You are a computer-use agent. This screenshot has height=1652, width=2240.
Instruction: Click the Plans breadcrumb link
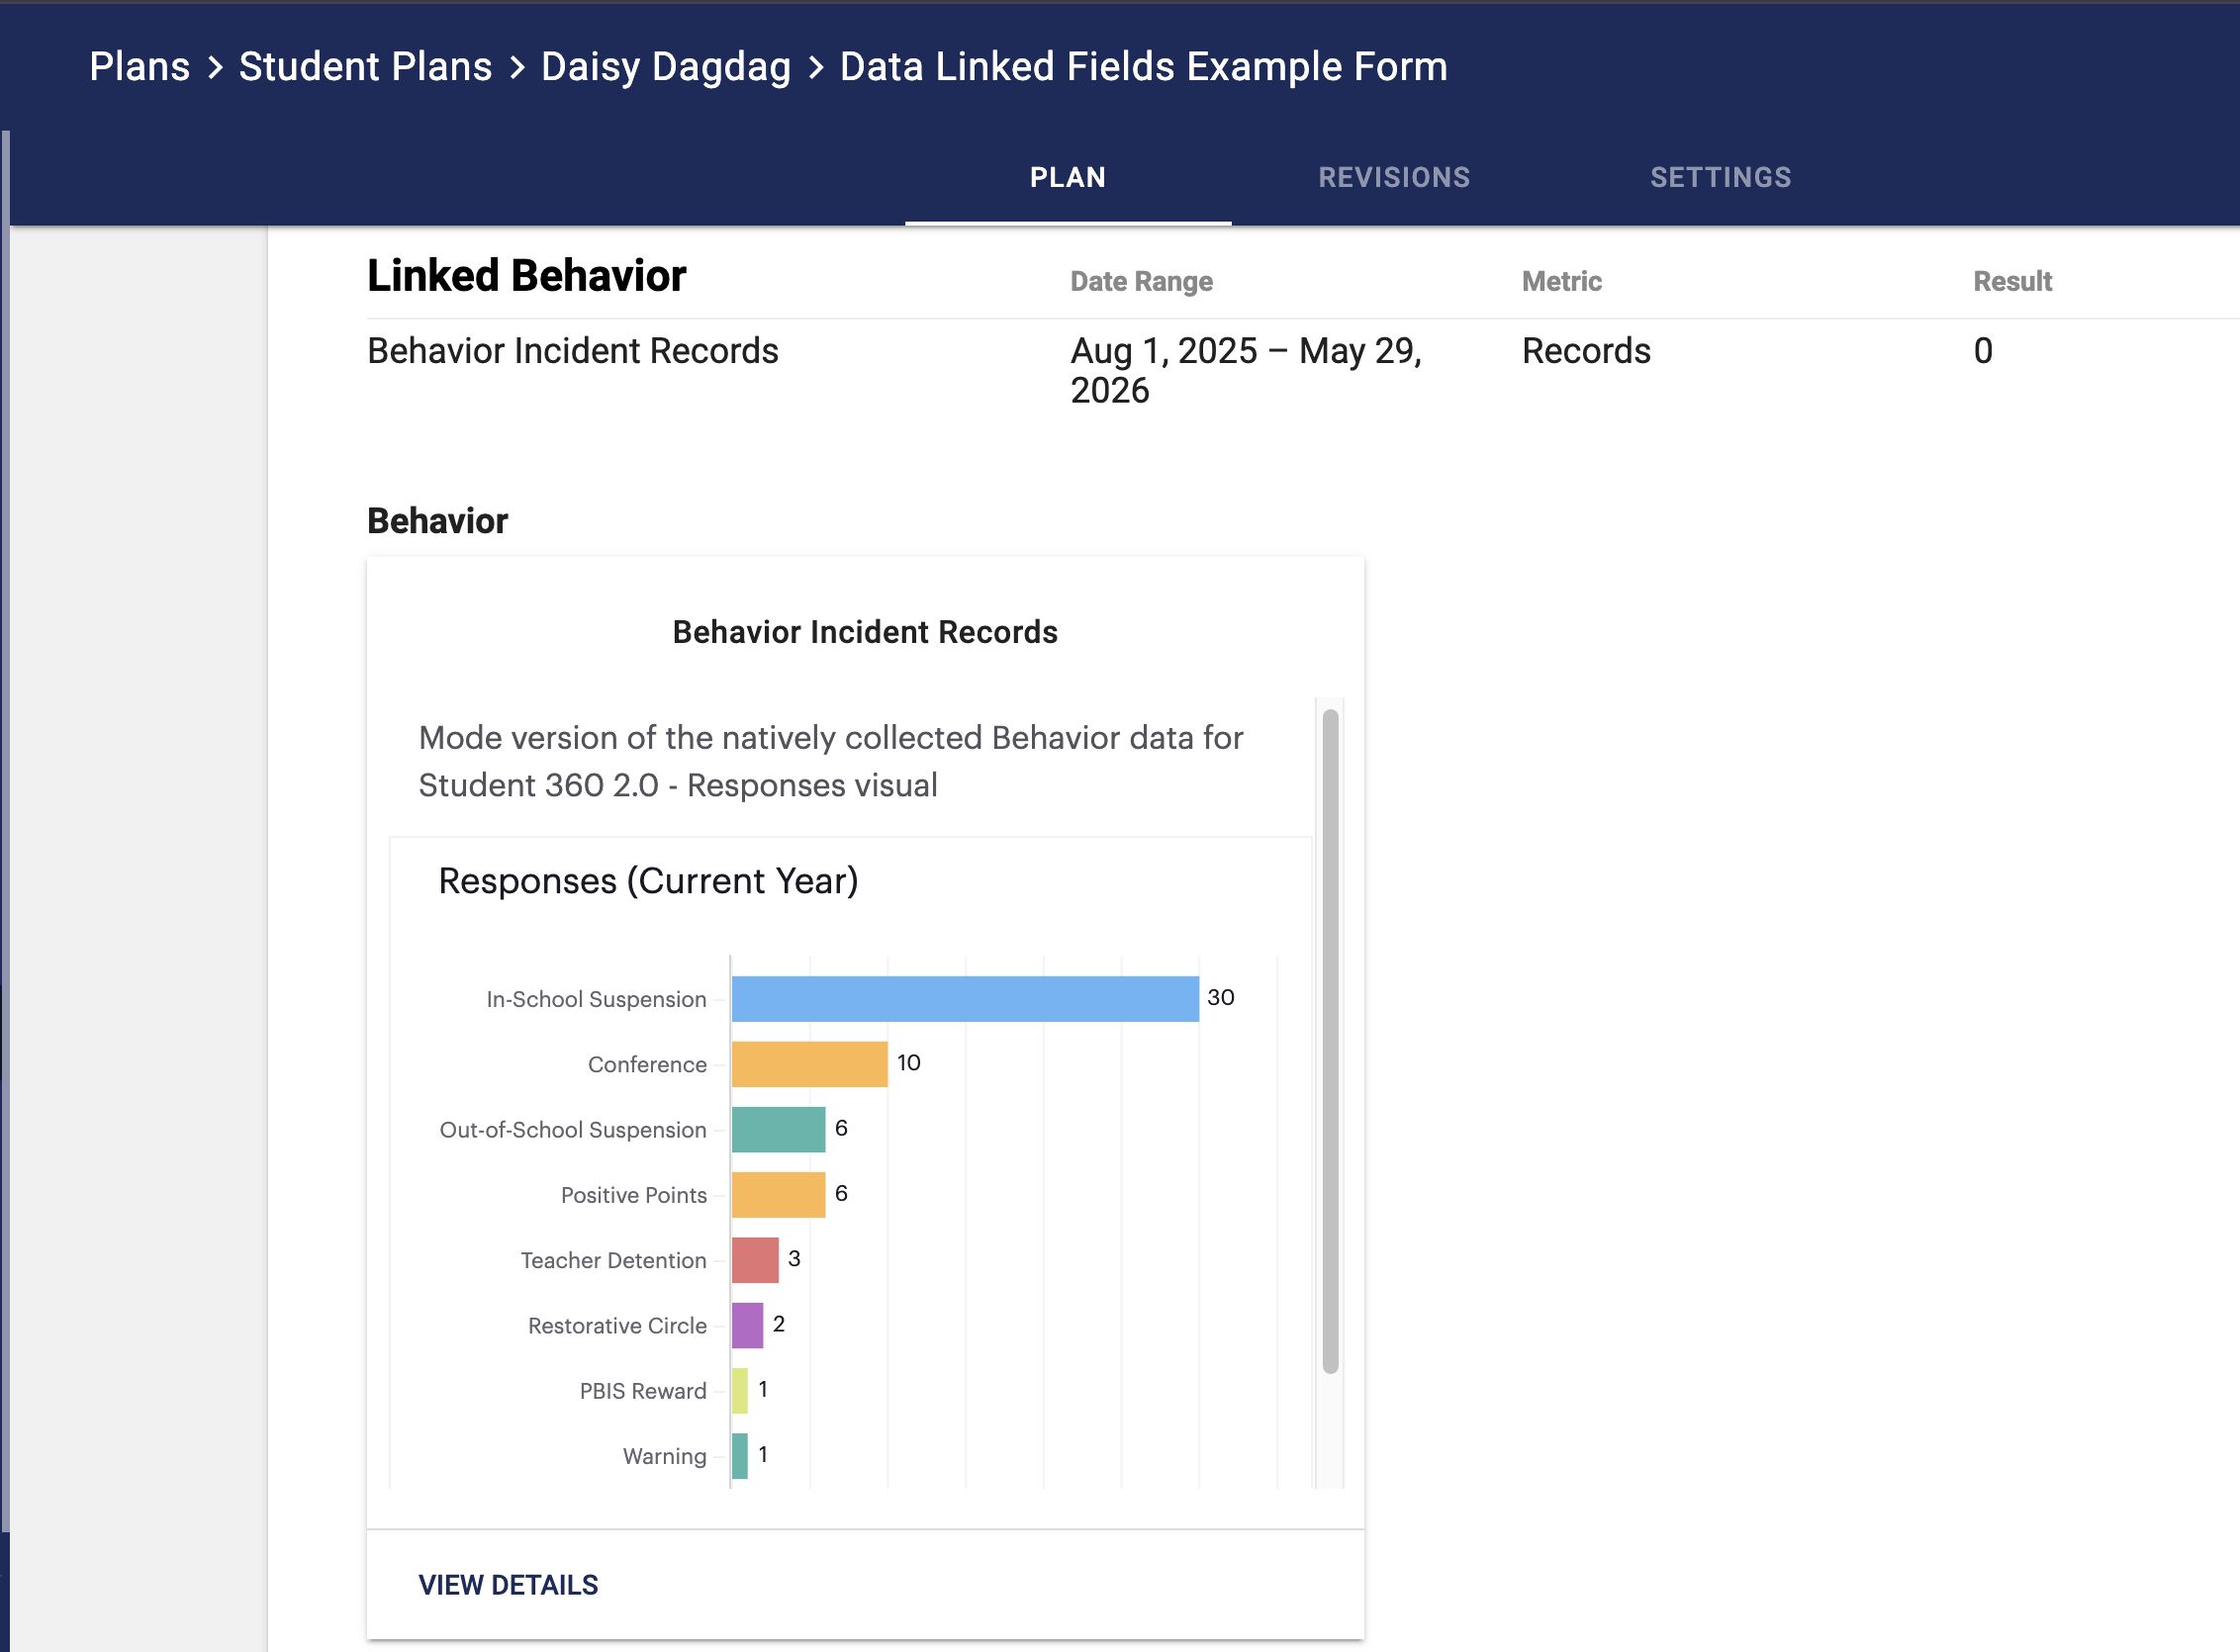[139, 67]
